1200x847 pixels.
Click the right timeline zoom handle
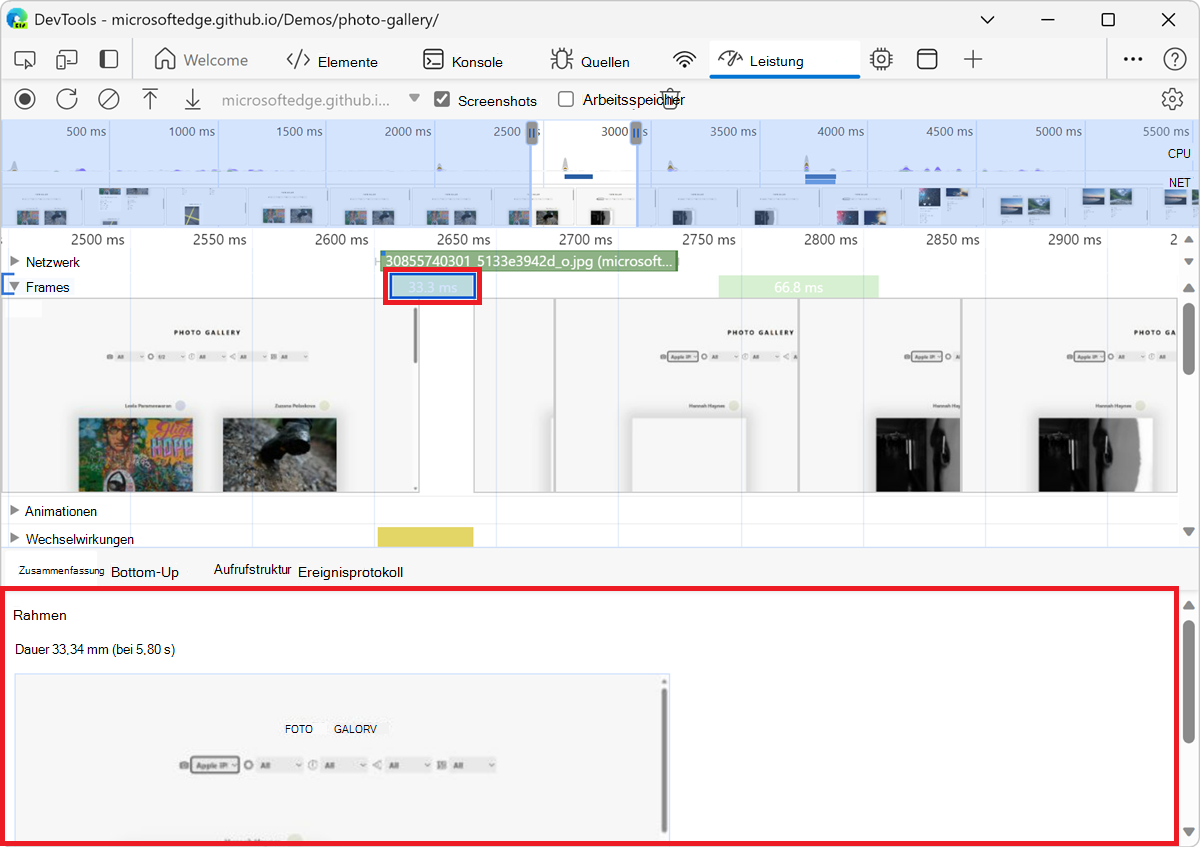pos(636,131)
